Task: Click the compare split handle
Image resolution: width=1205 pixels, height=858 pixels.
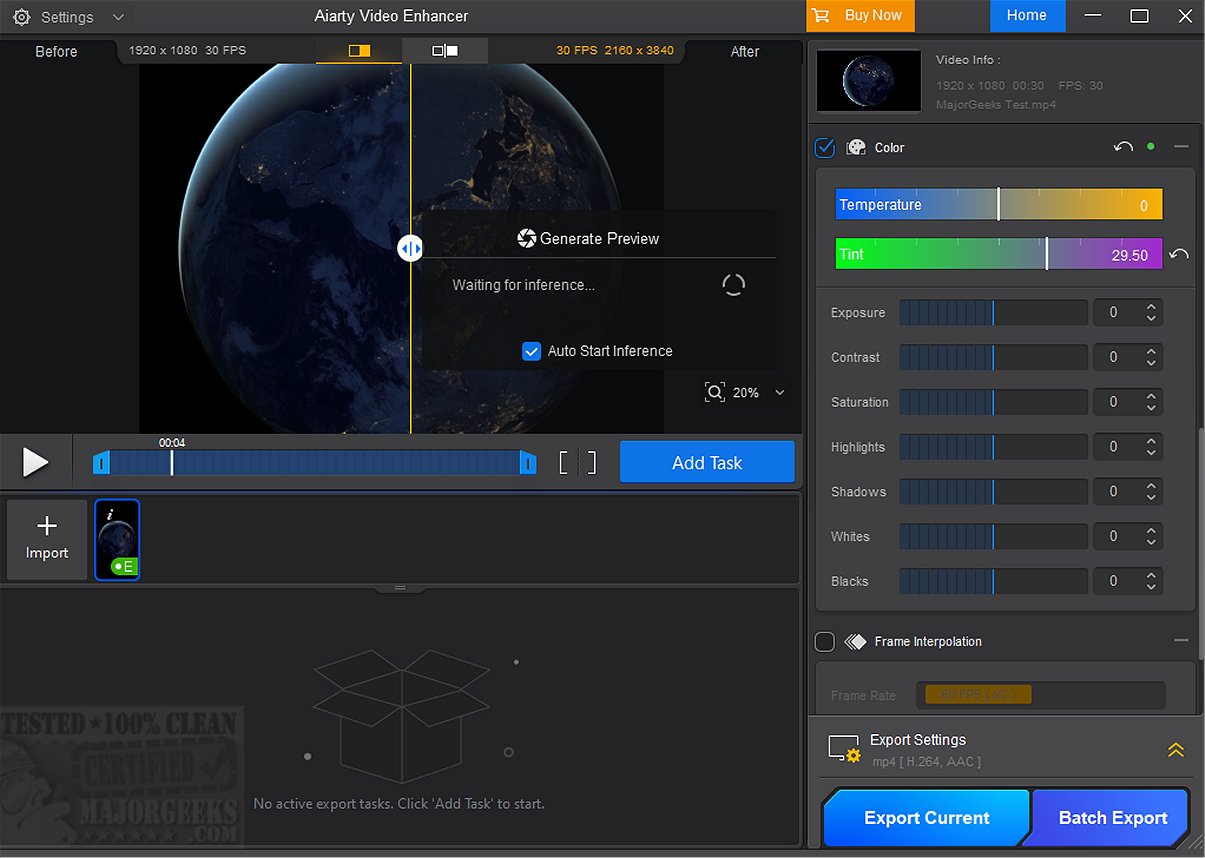Action: coord(410,248)
